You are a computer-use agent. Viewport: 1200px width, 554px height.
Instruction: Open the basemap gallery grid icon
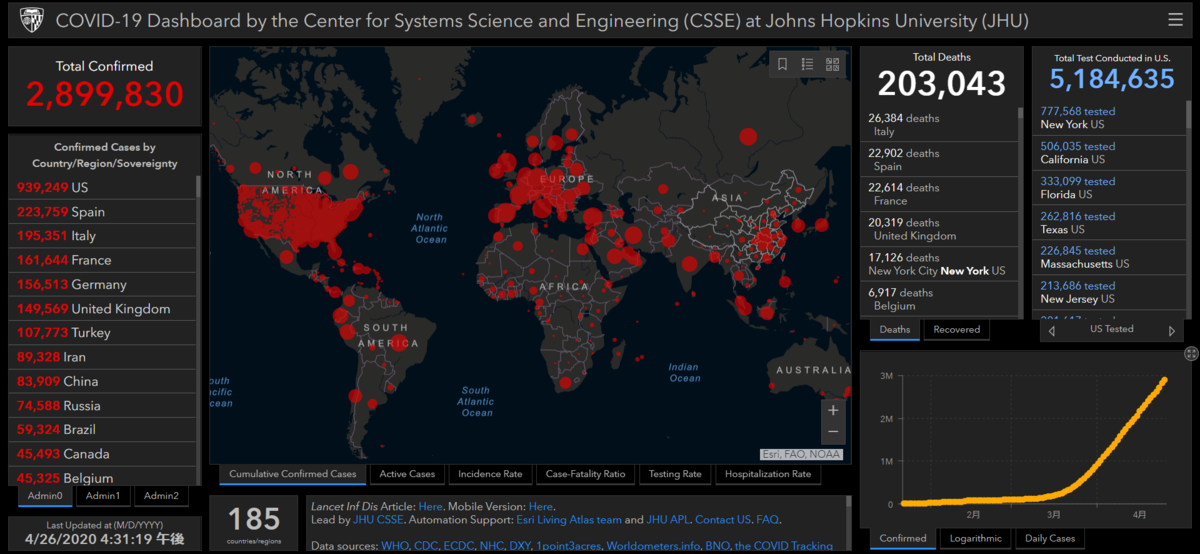point(833,64)
